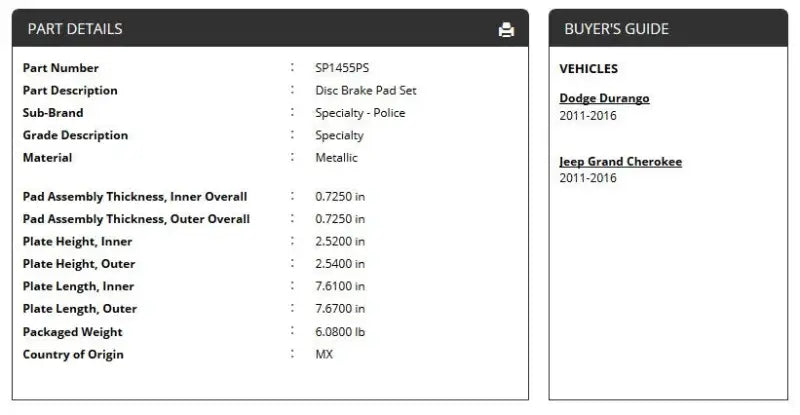This screenshot has width=800, height=415.
Task: Click the Country of Origin MX value
Action: [x=324, y=354]
